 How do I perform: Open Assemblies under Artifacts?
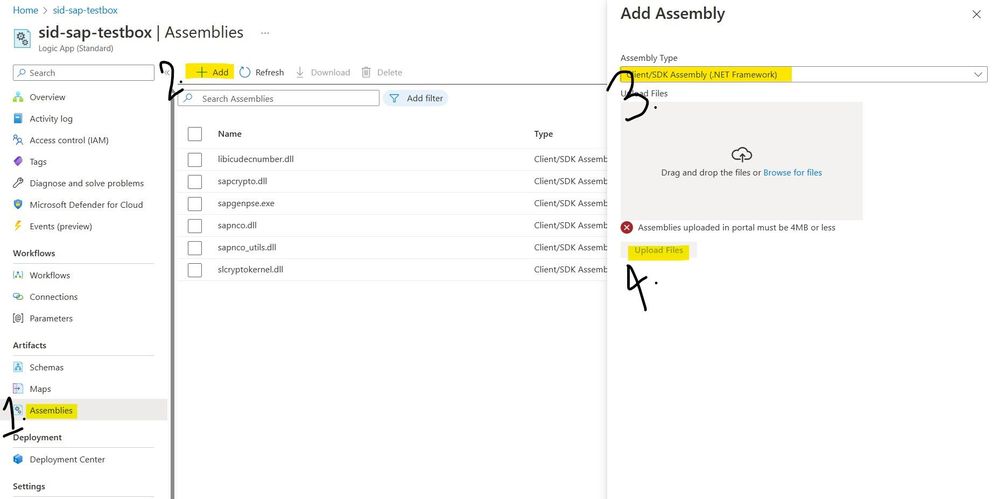[x=51, y=411]
